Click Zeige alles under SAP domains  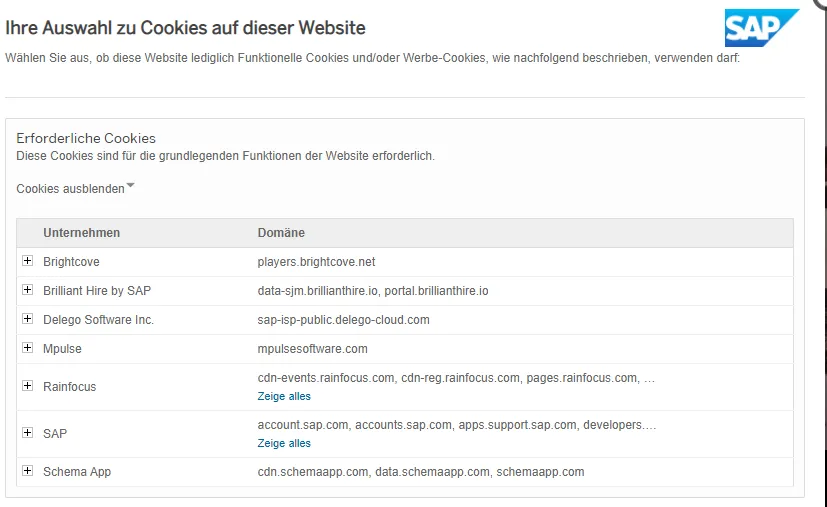click(x=284, y=443)
